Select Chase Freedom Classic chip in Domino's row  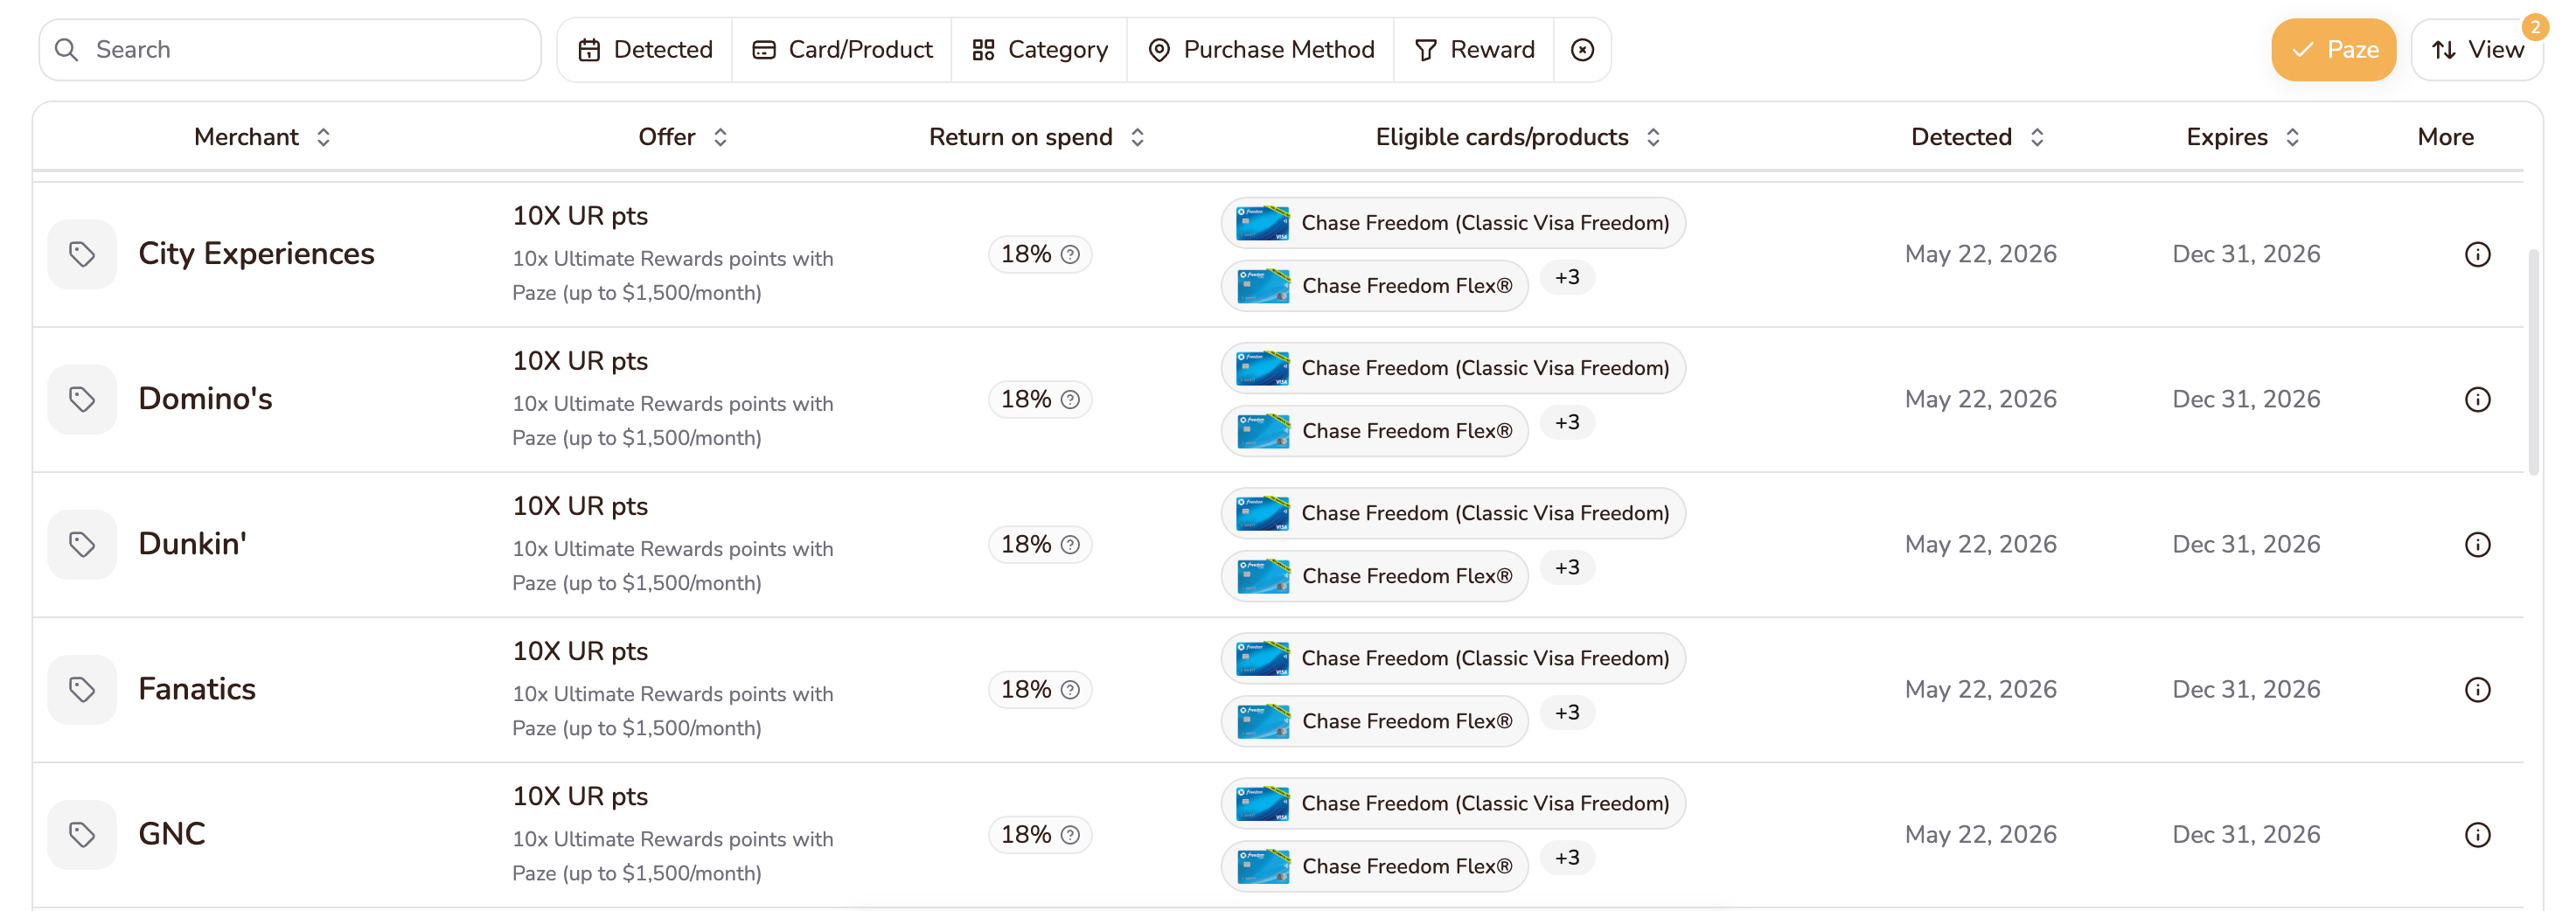1452,368
